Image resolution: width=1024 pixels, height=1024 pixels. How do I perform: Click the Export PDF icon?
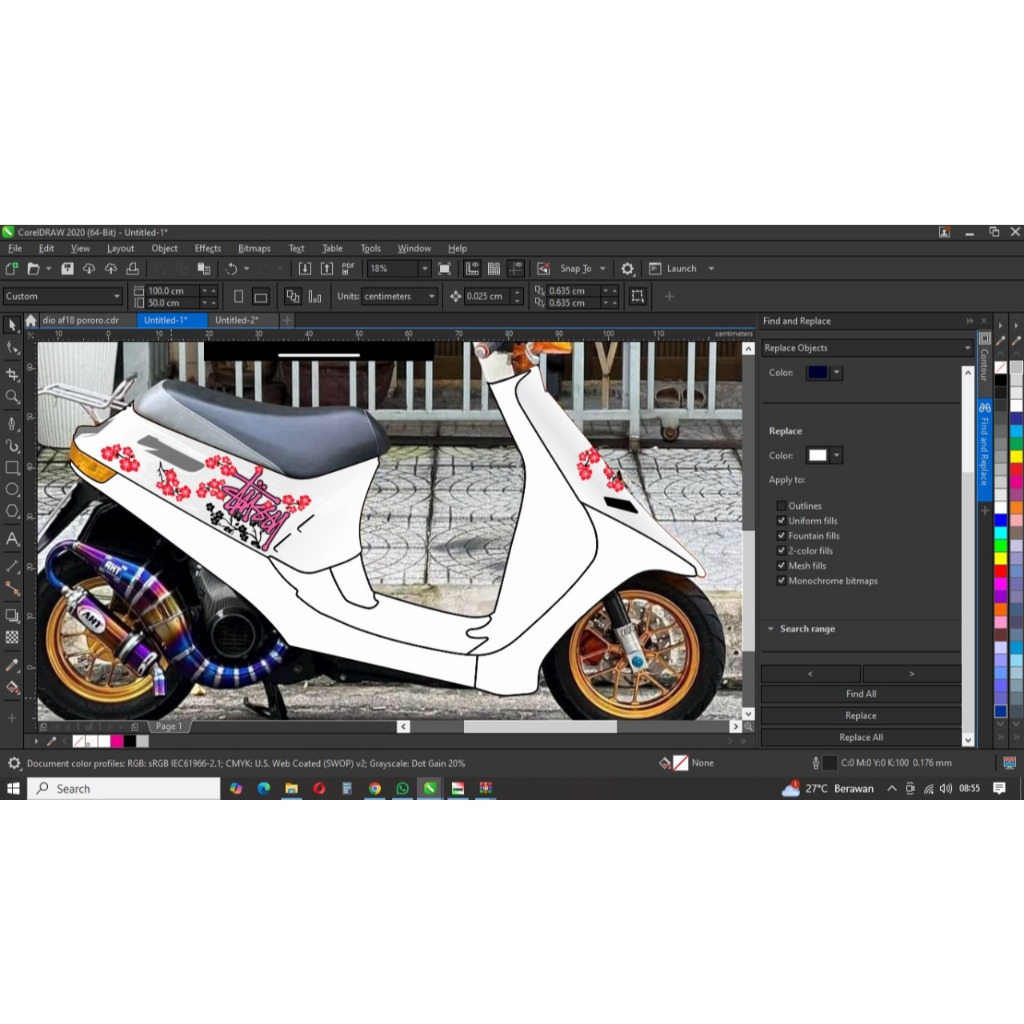tap(347, 267)
